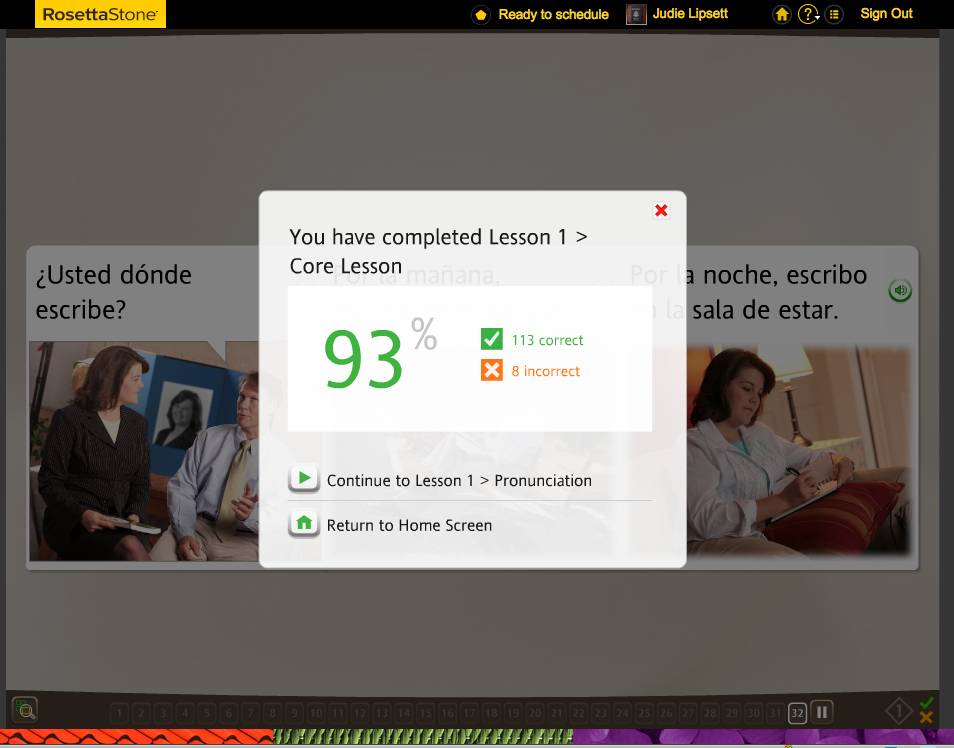This screenshot has height=748, width=954.
Task: Click the check and X score icon
Action: tap(926, 712)
